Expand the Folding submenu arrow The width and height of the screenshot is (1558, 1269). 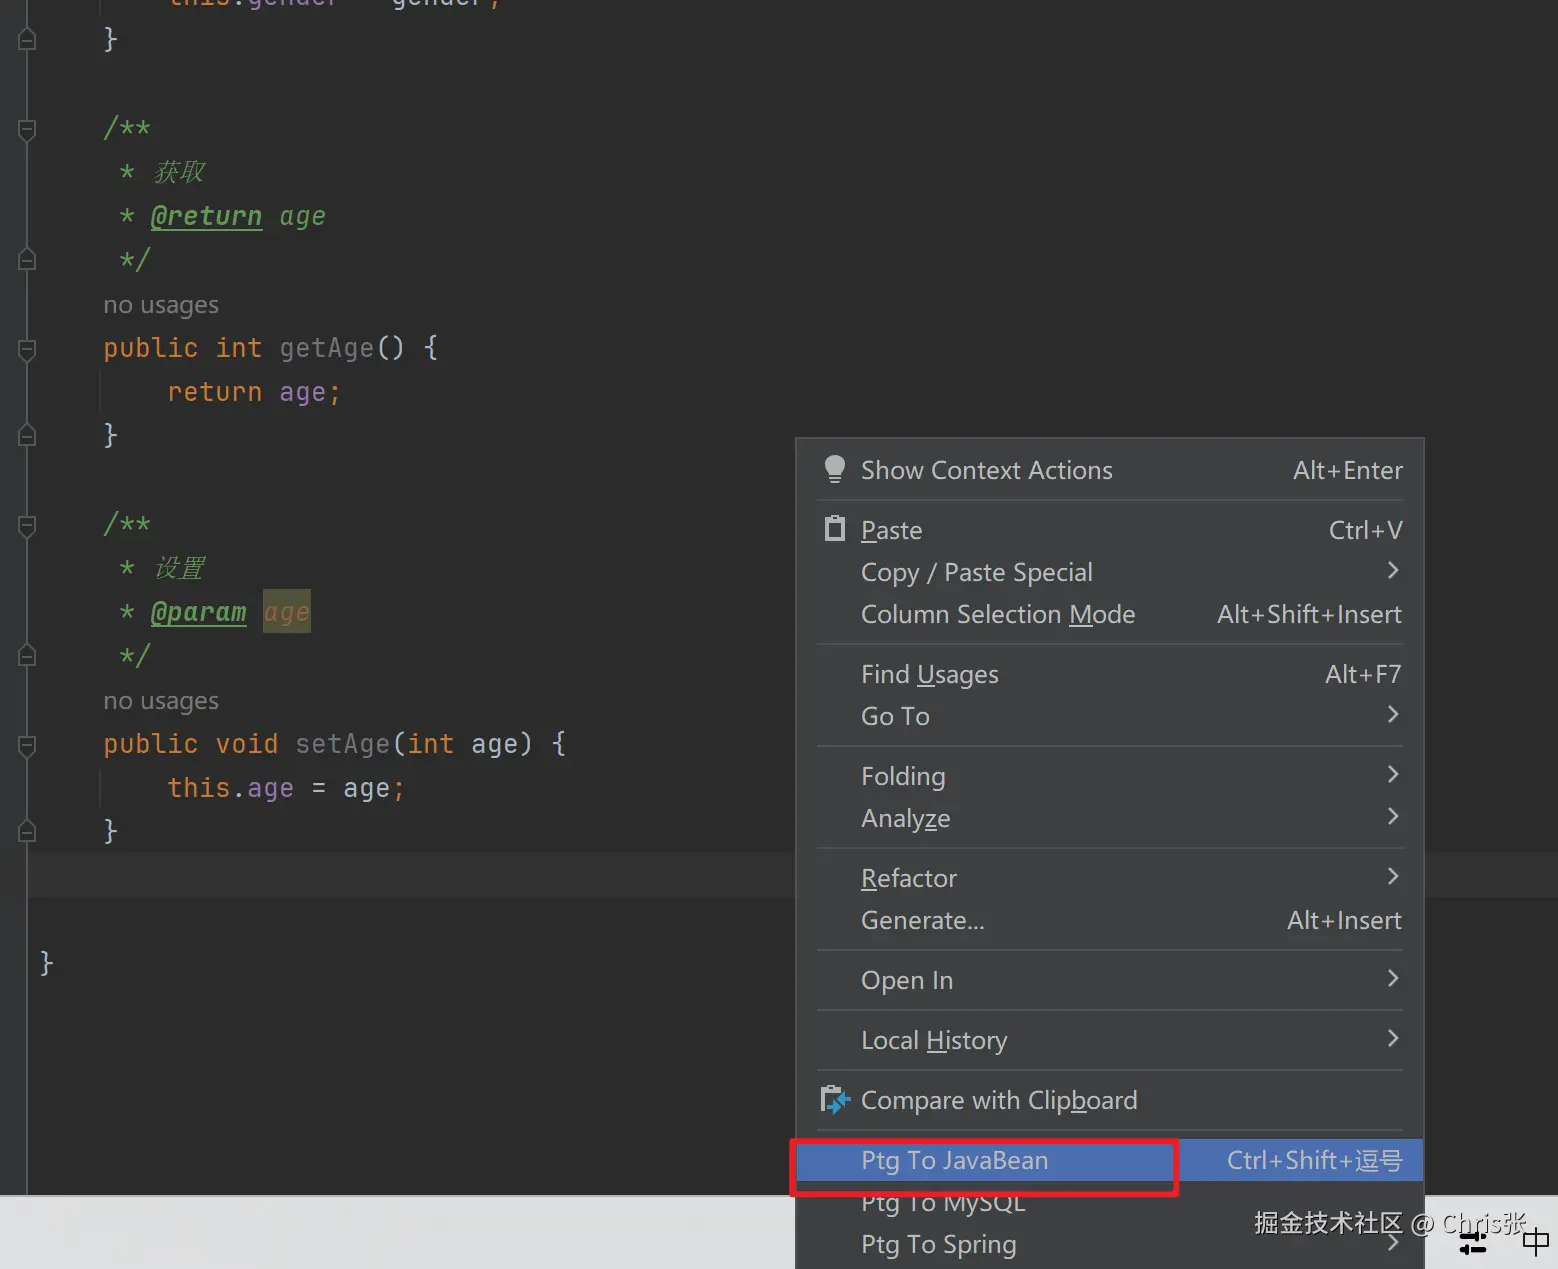(x=1393, y=774)
